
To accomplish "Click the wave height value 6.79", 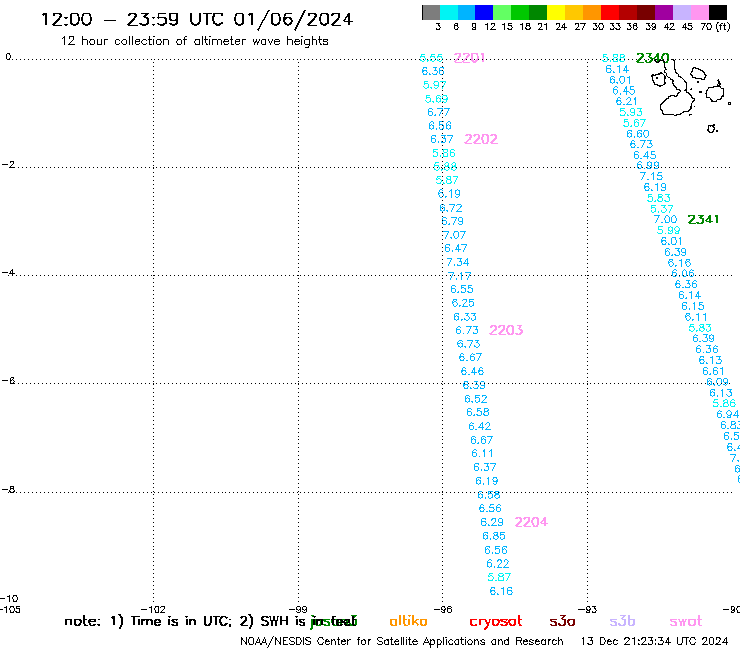I will [452, 221].
